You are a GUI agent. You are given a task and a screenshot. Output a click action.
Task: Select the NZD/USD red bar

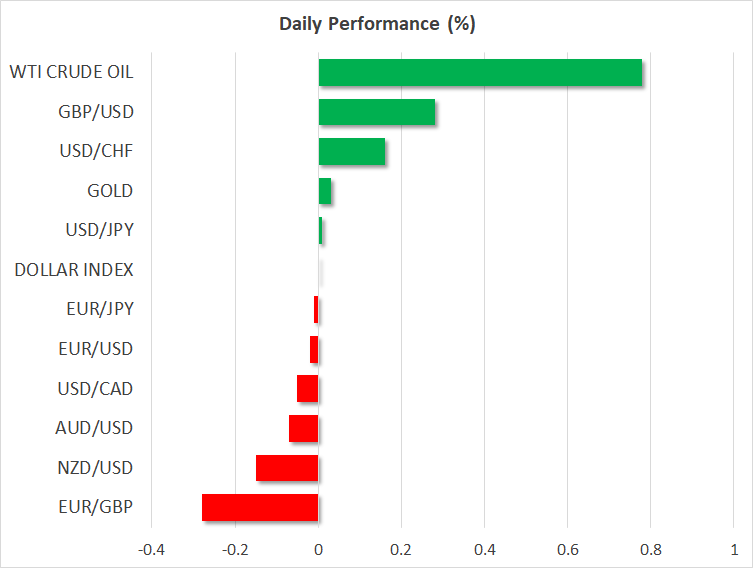pyautogui.click(x=287, y=468)
